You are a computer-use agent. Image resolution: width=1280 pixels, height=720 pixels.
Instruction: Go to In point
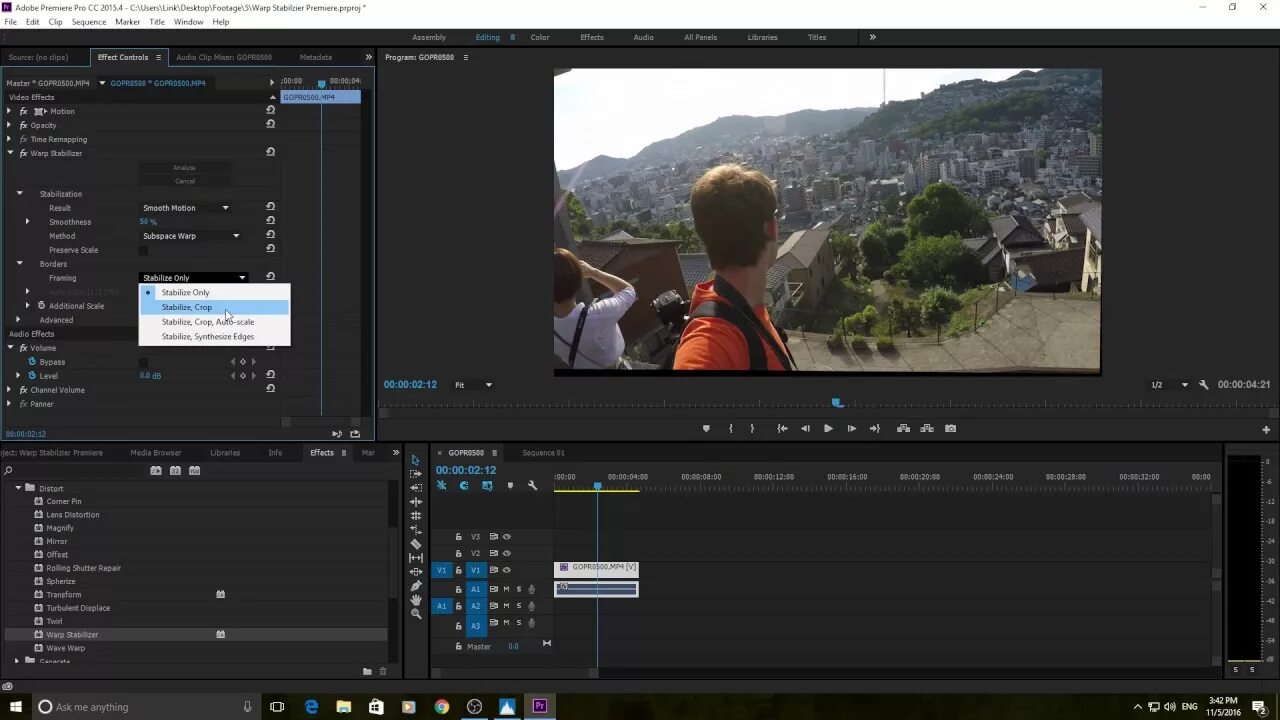[x=782, y=428]
